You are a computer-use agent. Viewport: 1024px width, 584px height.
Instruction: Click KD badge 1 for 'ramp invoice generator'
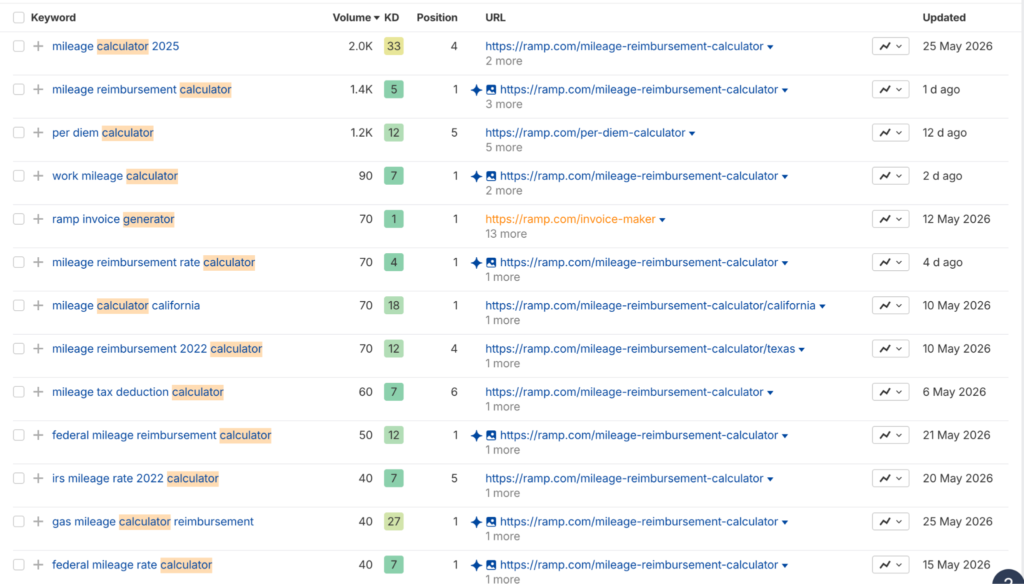point(393,219)
